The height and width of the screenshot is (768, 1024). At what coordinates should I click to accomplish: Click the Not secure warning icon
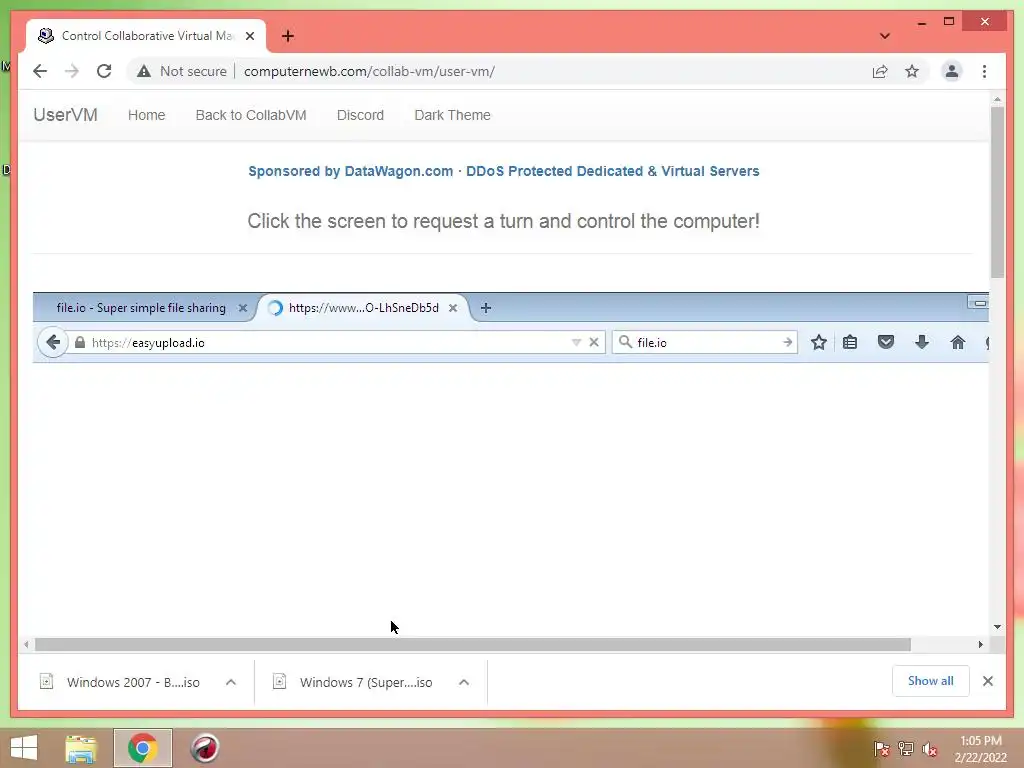tap(144, 71)
